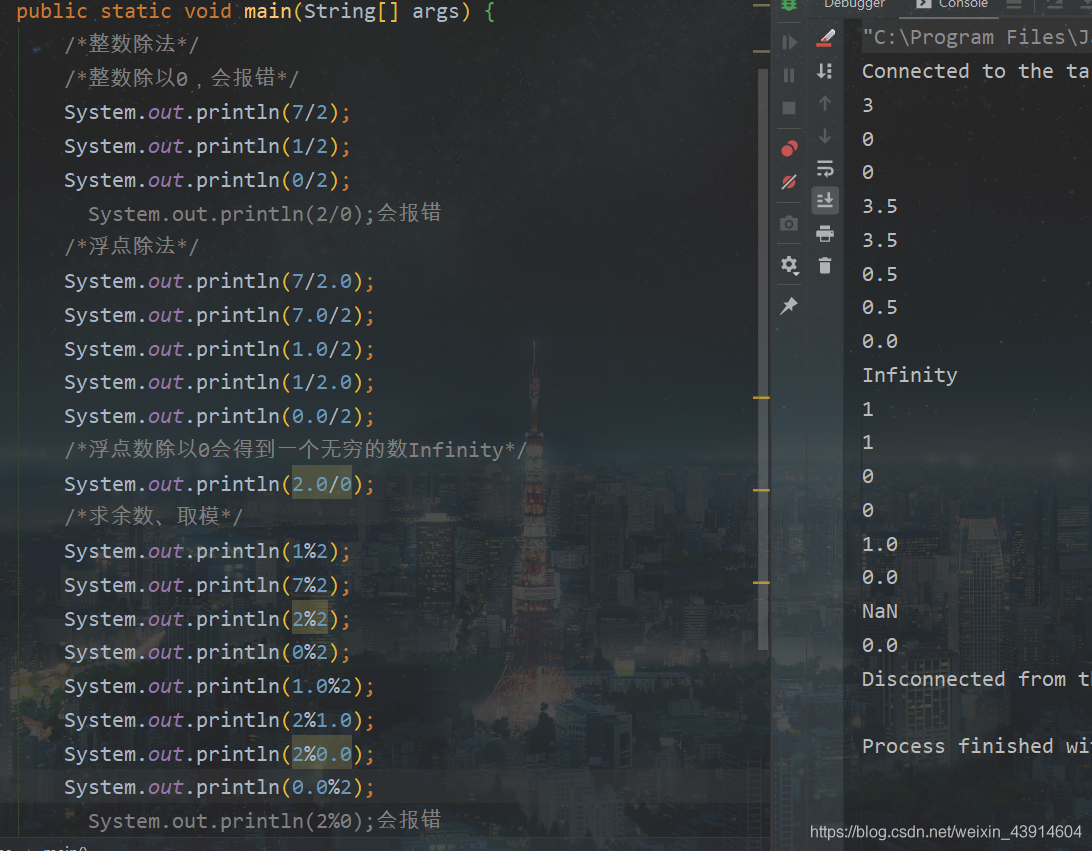Click the Pause Program icon
Image resolution: width=1092 pixels, height=851 pixels.
pos(789,75)
